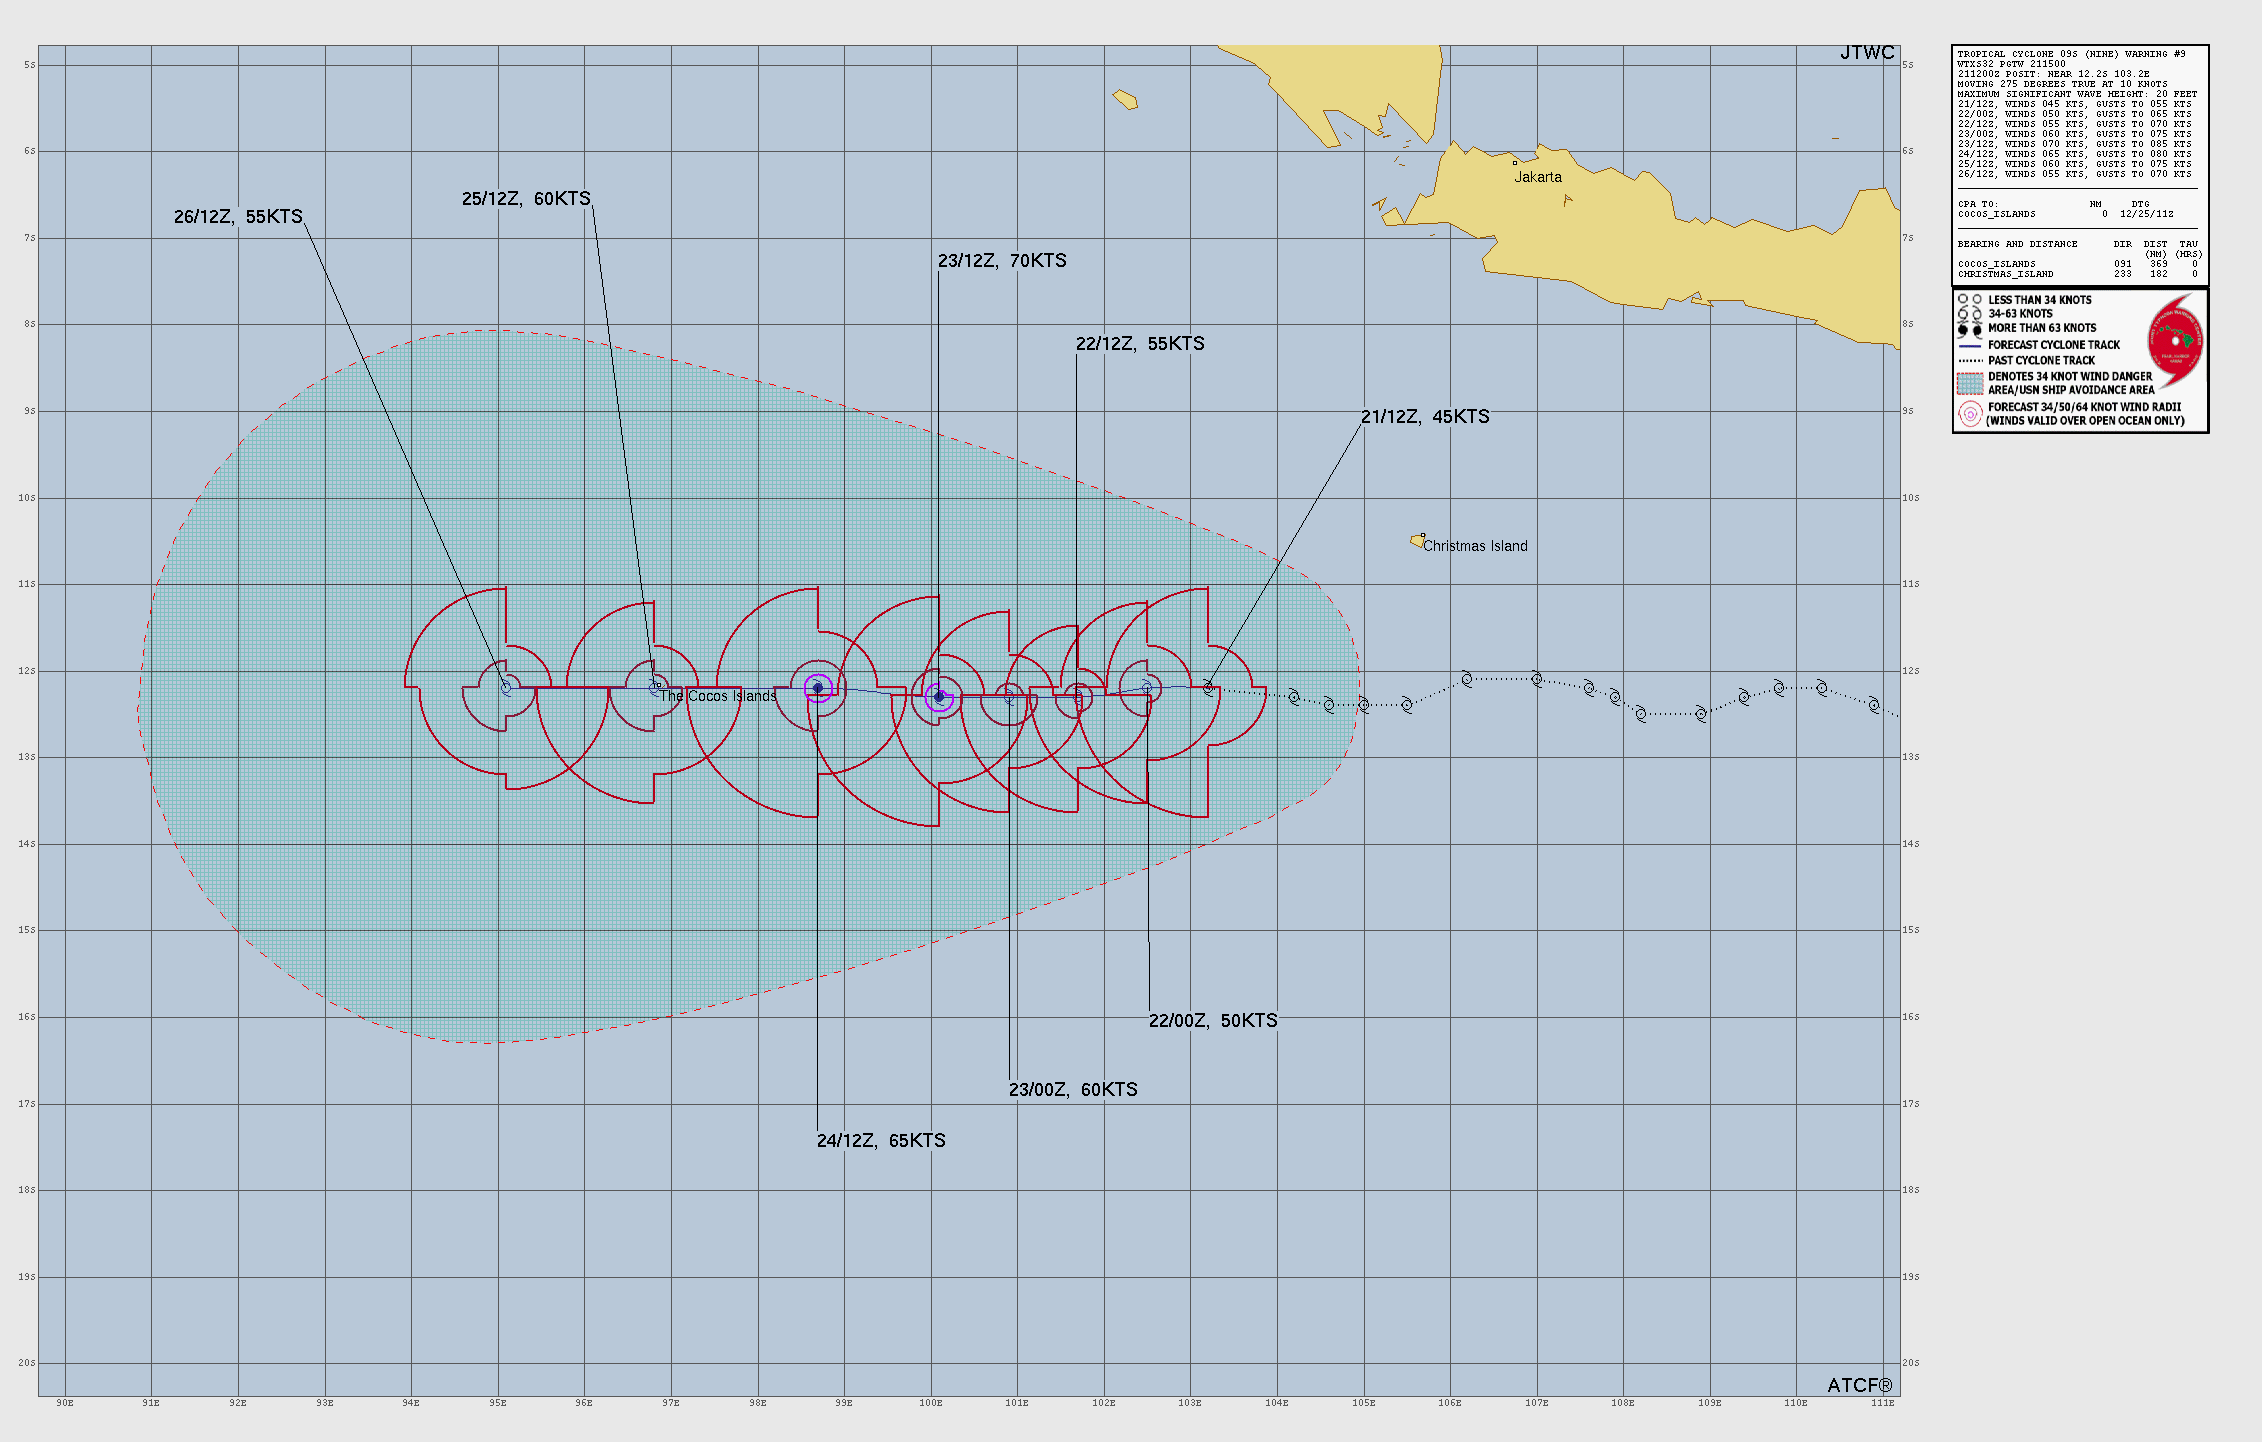2262x1442 pixels.
Task: Click the Jakarta city marker
Action: (x=1514, y=162)
